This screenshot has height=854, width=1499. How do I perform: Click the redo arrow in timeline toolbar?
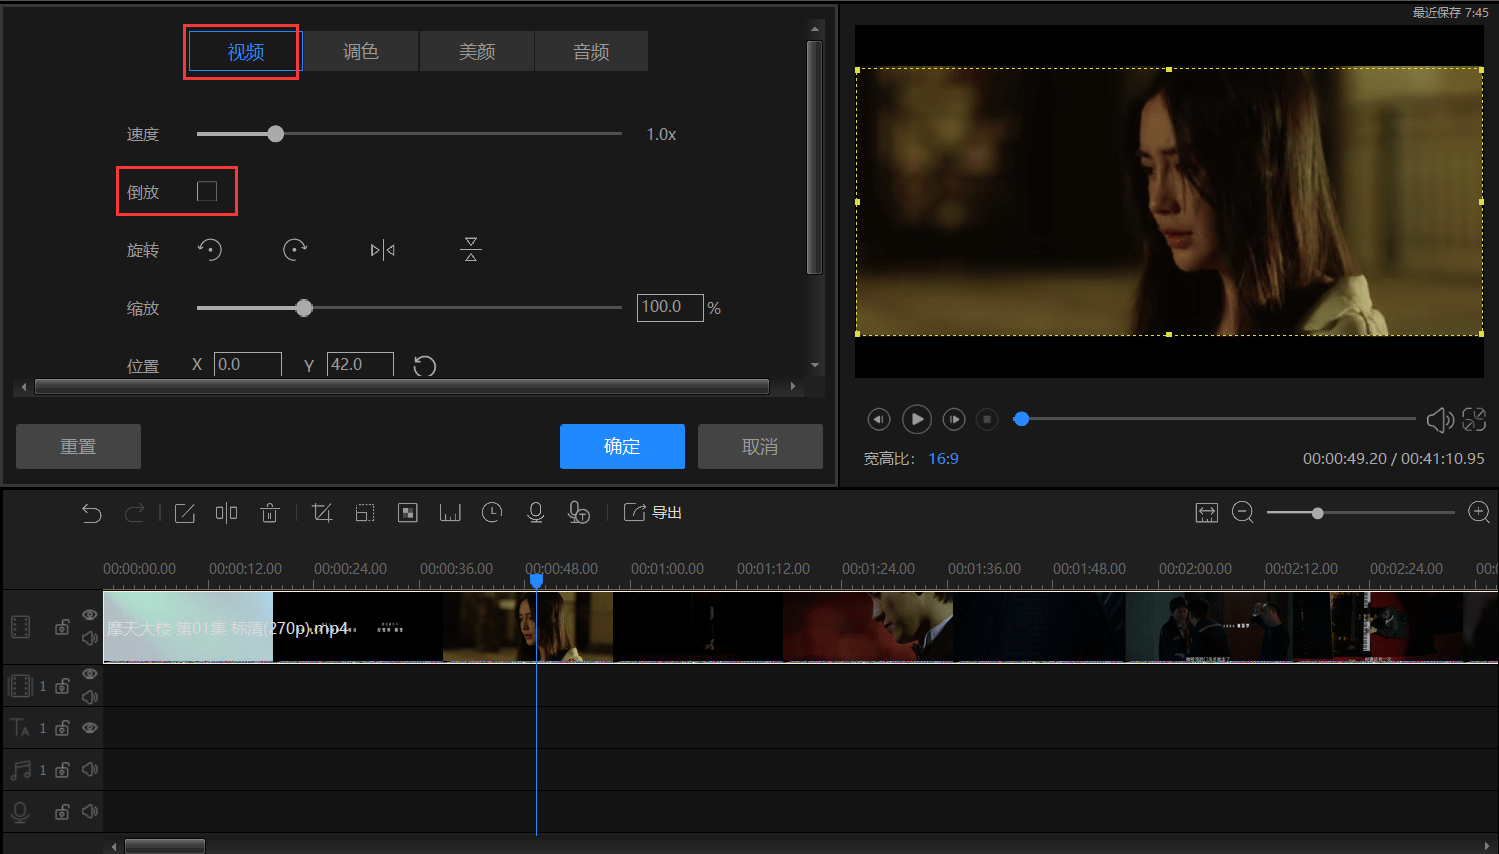(134, 513)
